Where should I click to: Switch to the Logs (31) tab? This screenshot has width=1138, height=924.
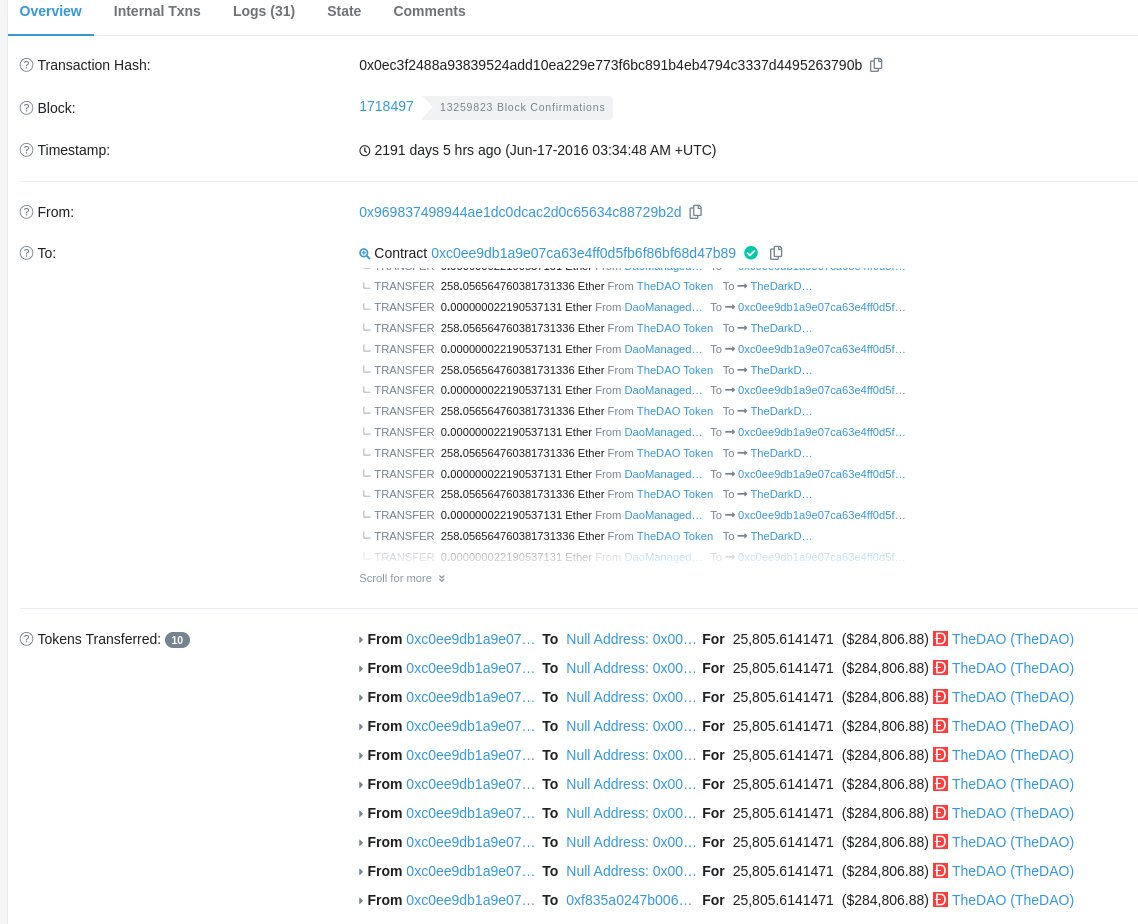(263, 11)
